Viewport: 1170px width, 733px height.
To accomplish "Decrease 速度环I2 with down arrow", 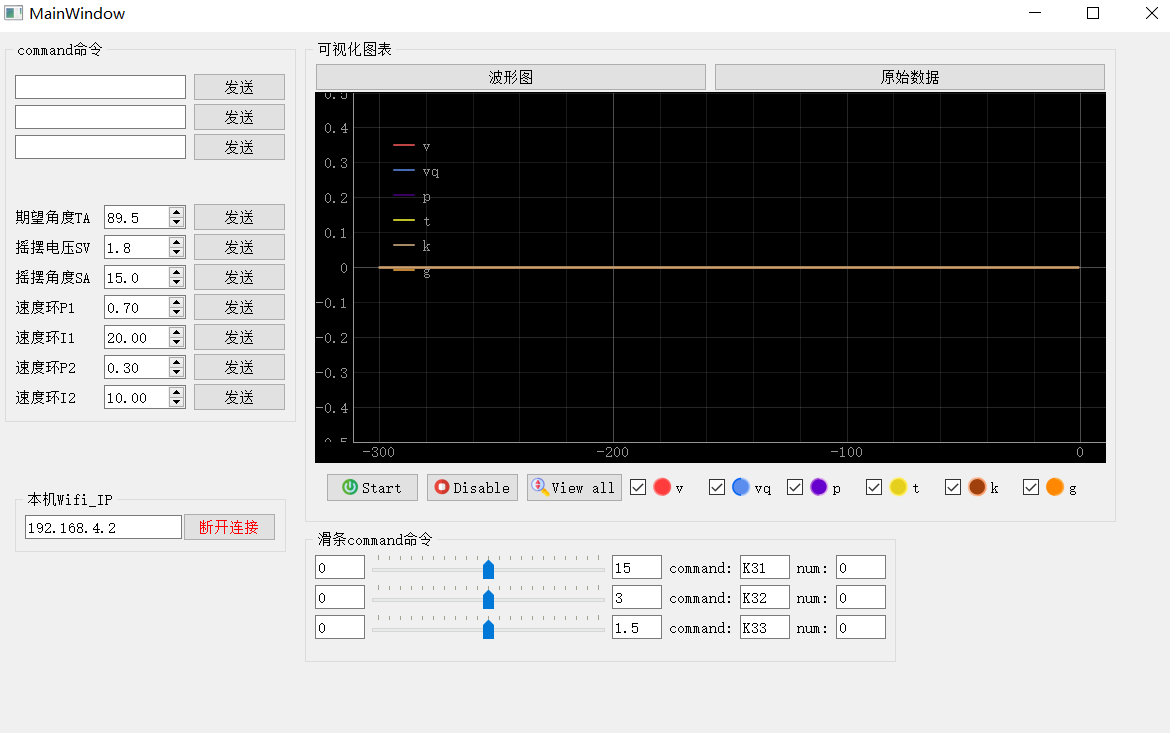I will click(x=177, y=402).
